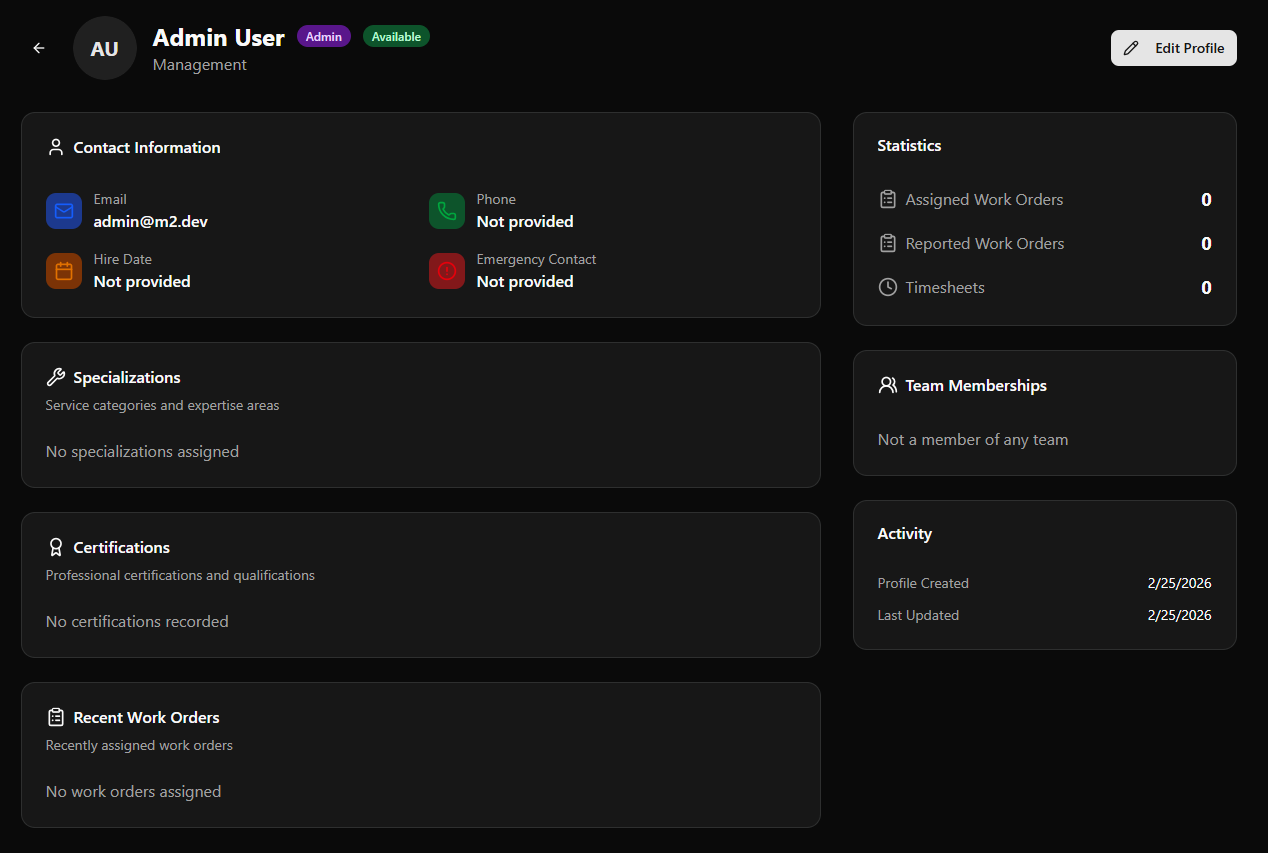
Task: Click the blue email envelope icon
Action: (64, 211)
